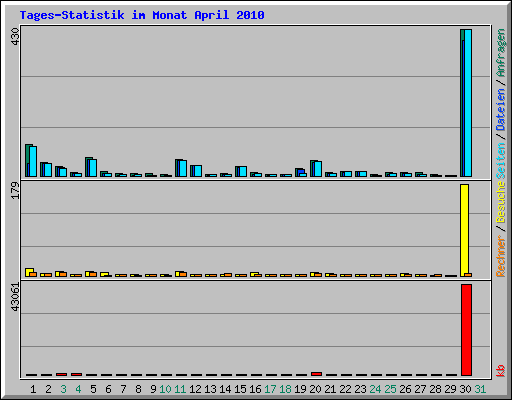
Task: Click the y-axis value 430
Action: click(15, 37)
